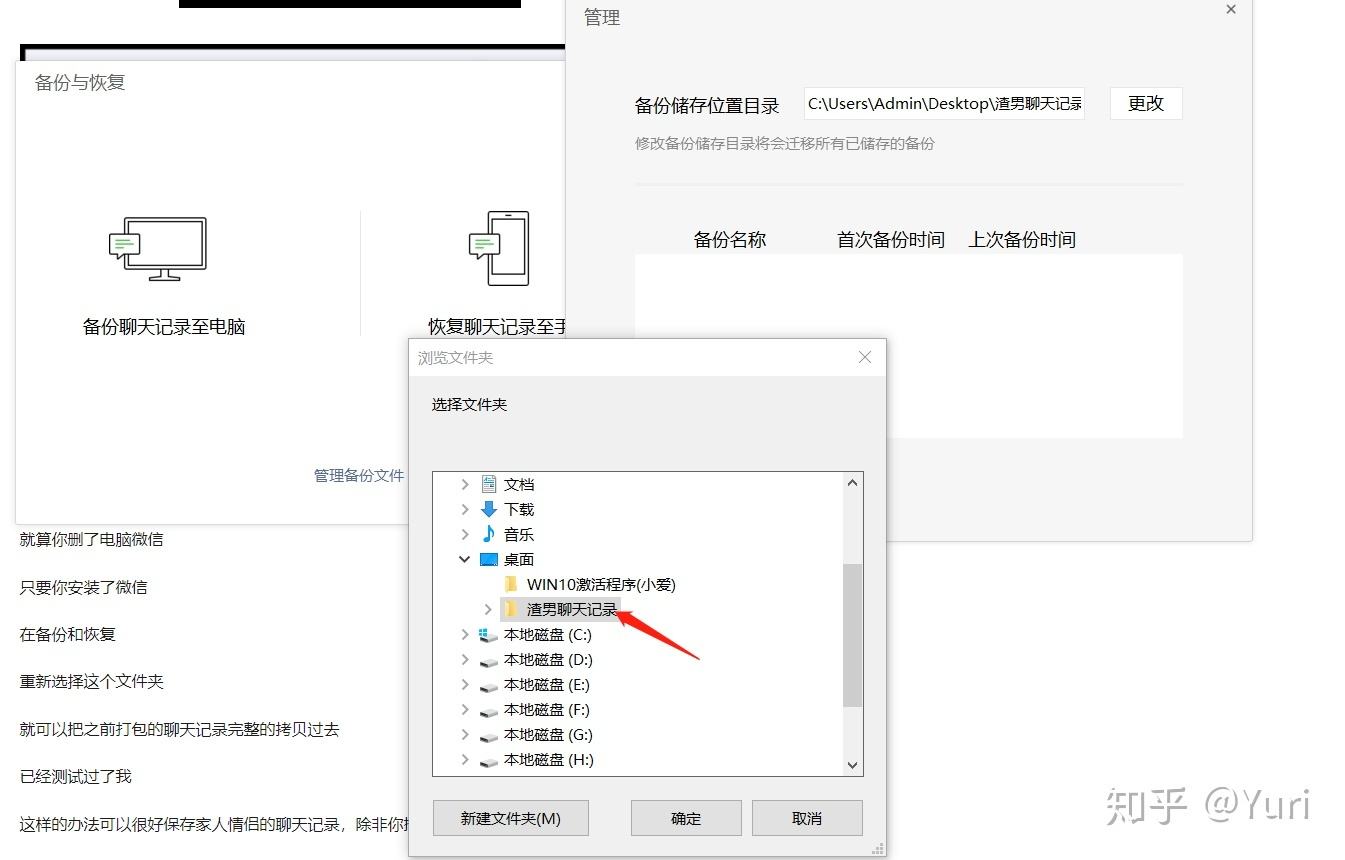
Task: Select the 渣男聊天记录 folder name
Action: [572, 609]
